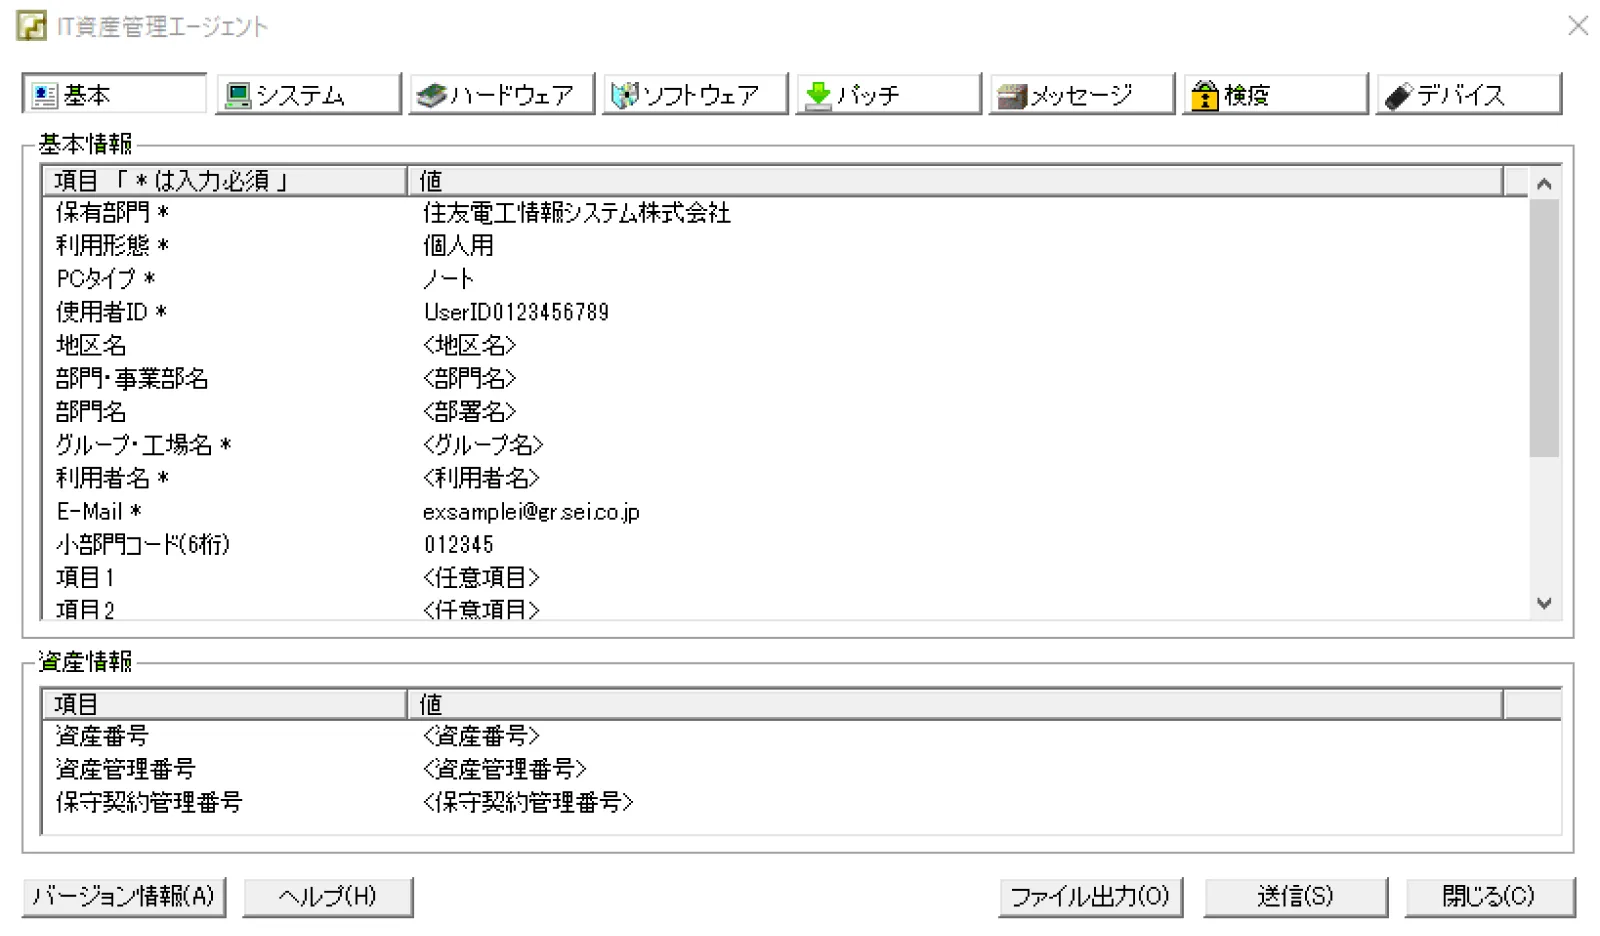1600x936 pixels.
Task: Select the PCタイプ * row
Action: (x=786, y=279)
